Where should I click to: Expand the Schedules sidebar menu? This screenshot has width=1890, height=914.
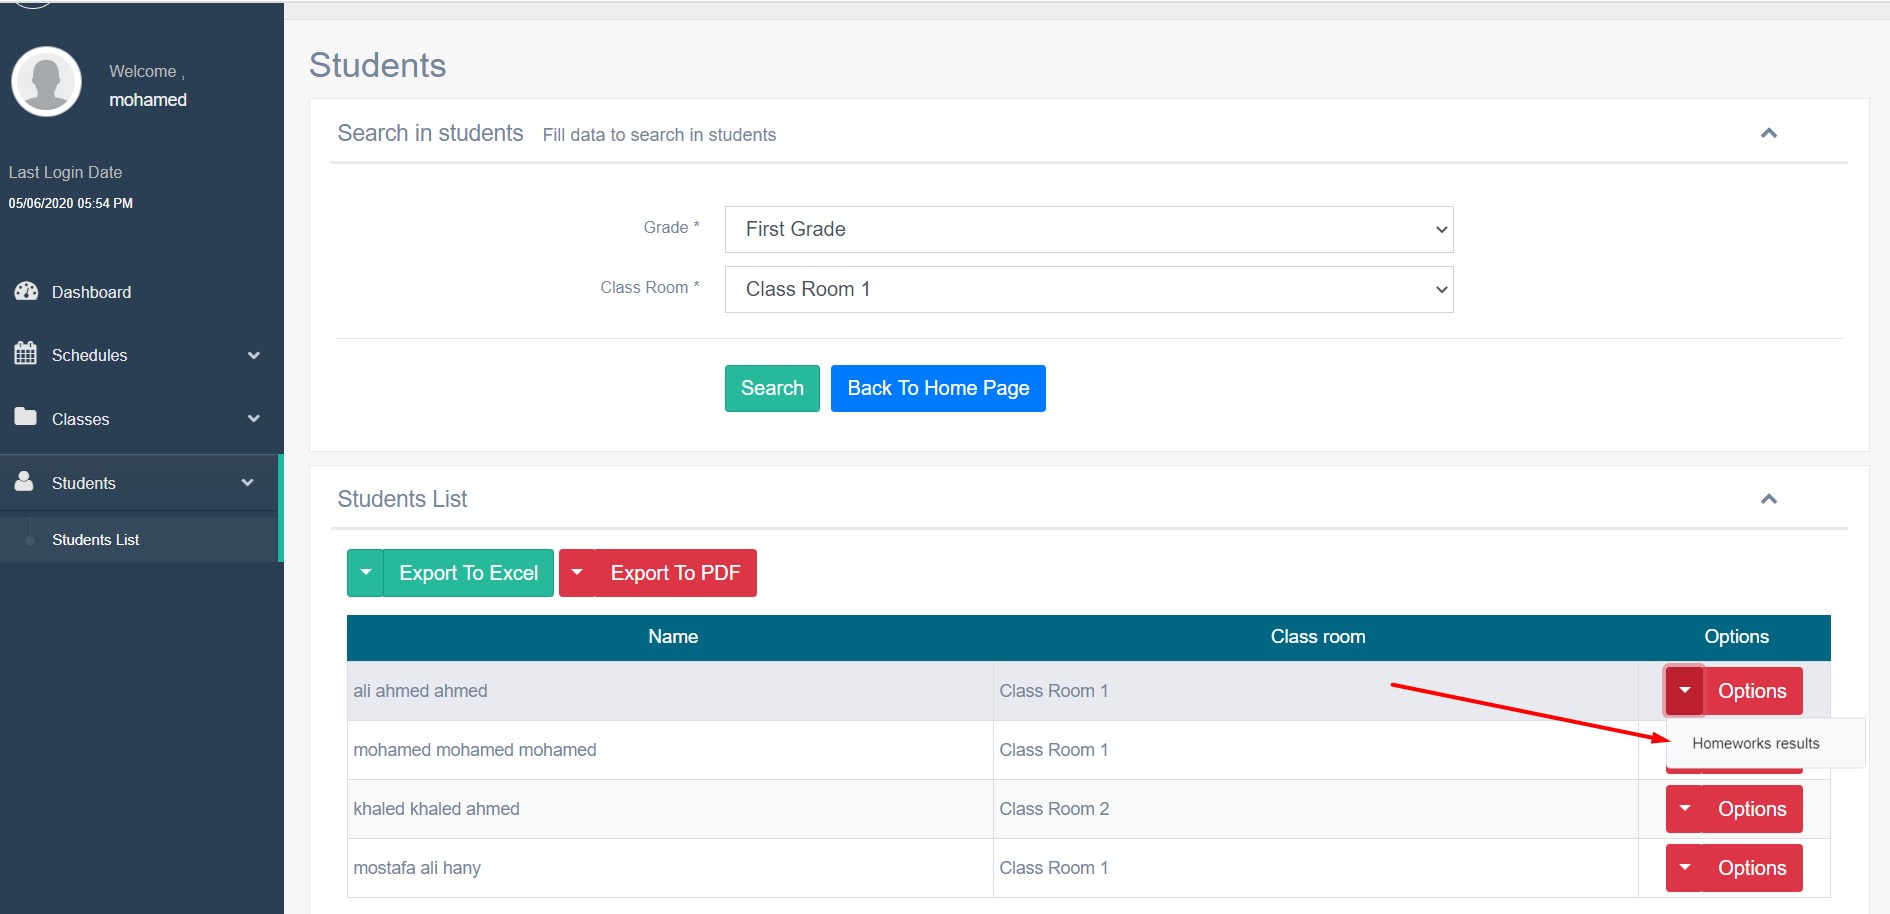click(x=254, y=355)
